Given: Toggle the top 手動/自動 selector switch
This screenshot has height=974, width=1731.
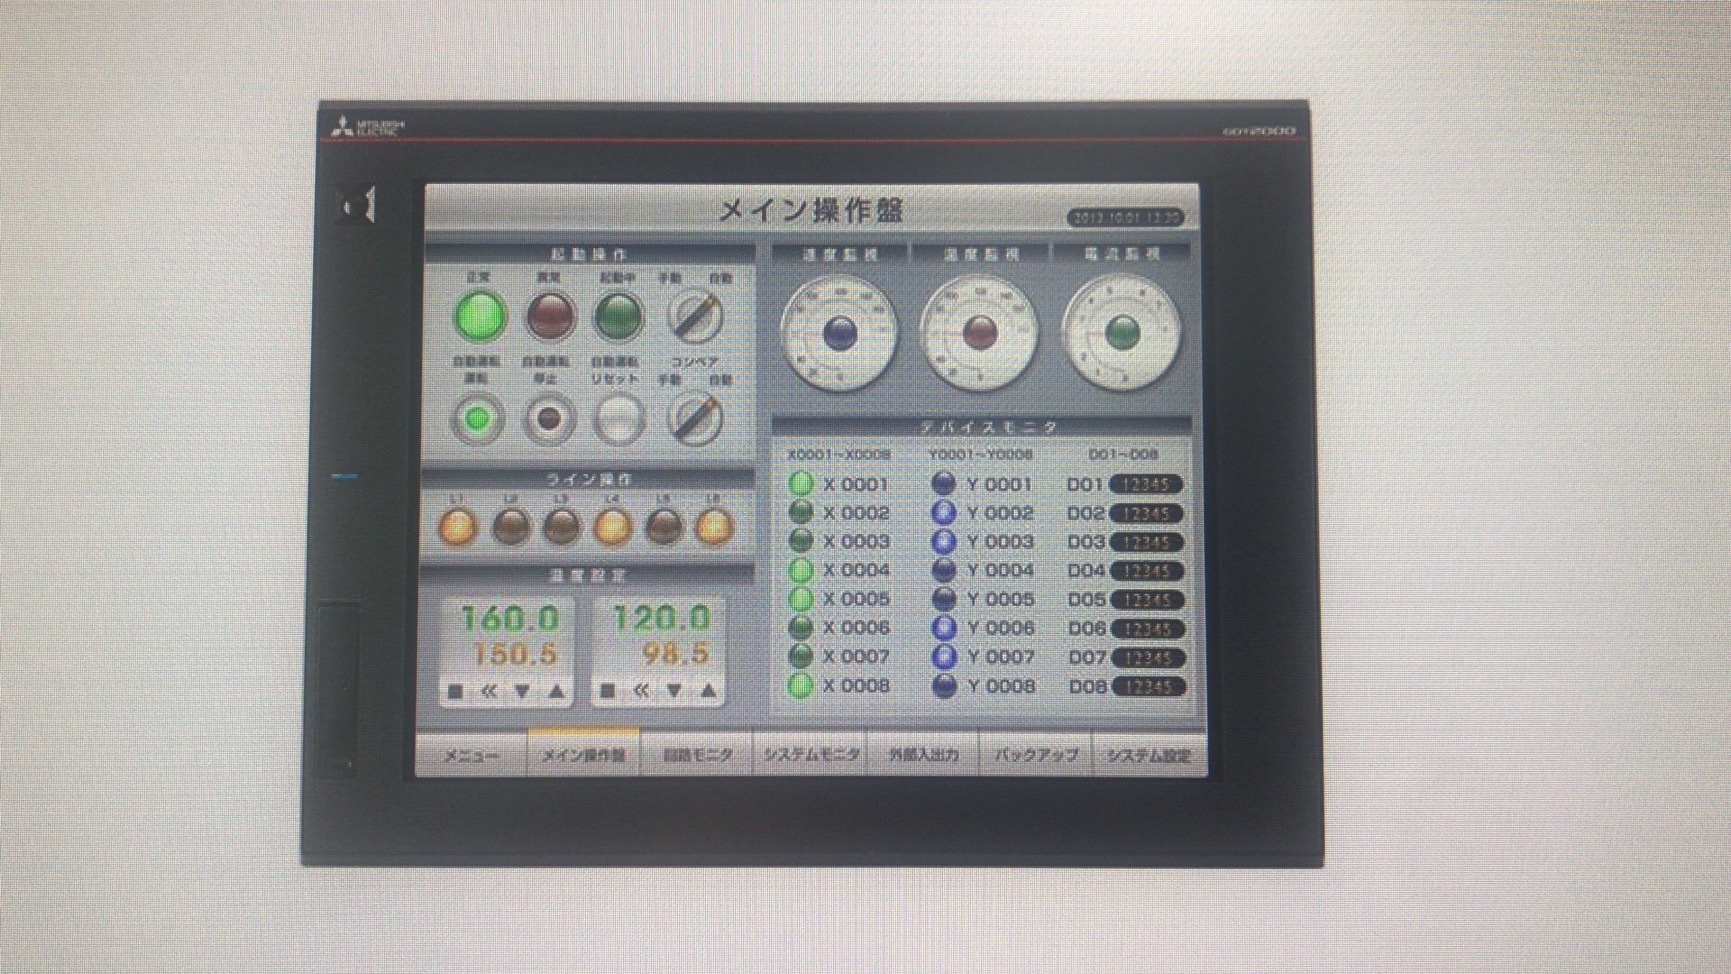Looking at the screenshot, I should coord(695,317).
